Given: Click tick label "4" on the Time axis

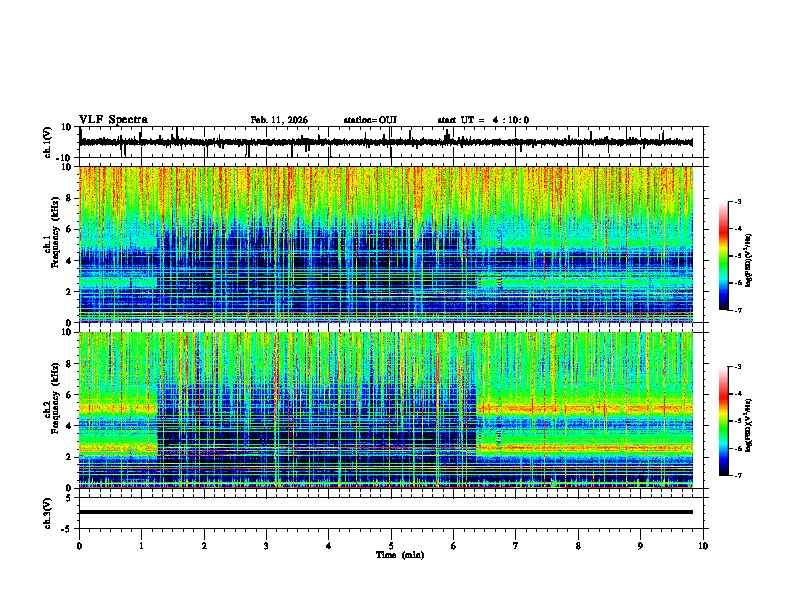Looking at the screenshot, I should tap(329, 546).
